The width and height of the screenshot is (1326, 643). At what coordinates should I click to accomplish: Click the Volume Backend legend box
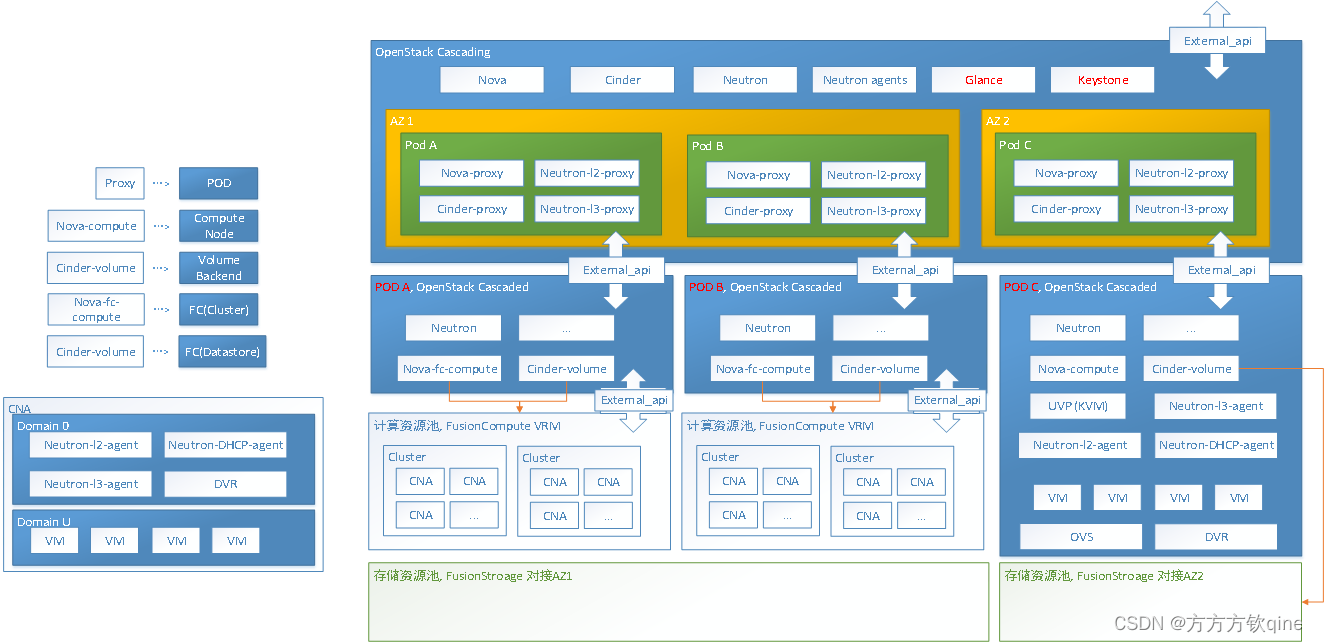click(219, 268)
